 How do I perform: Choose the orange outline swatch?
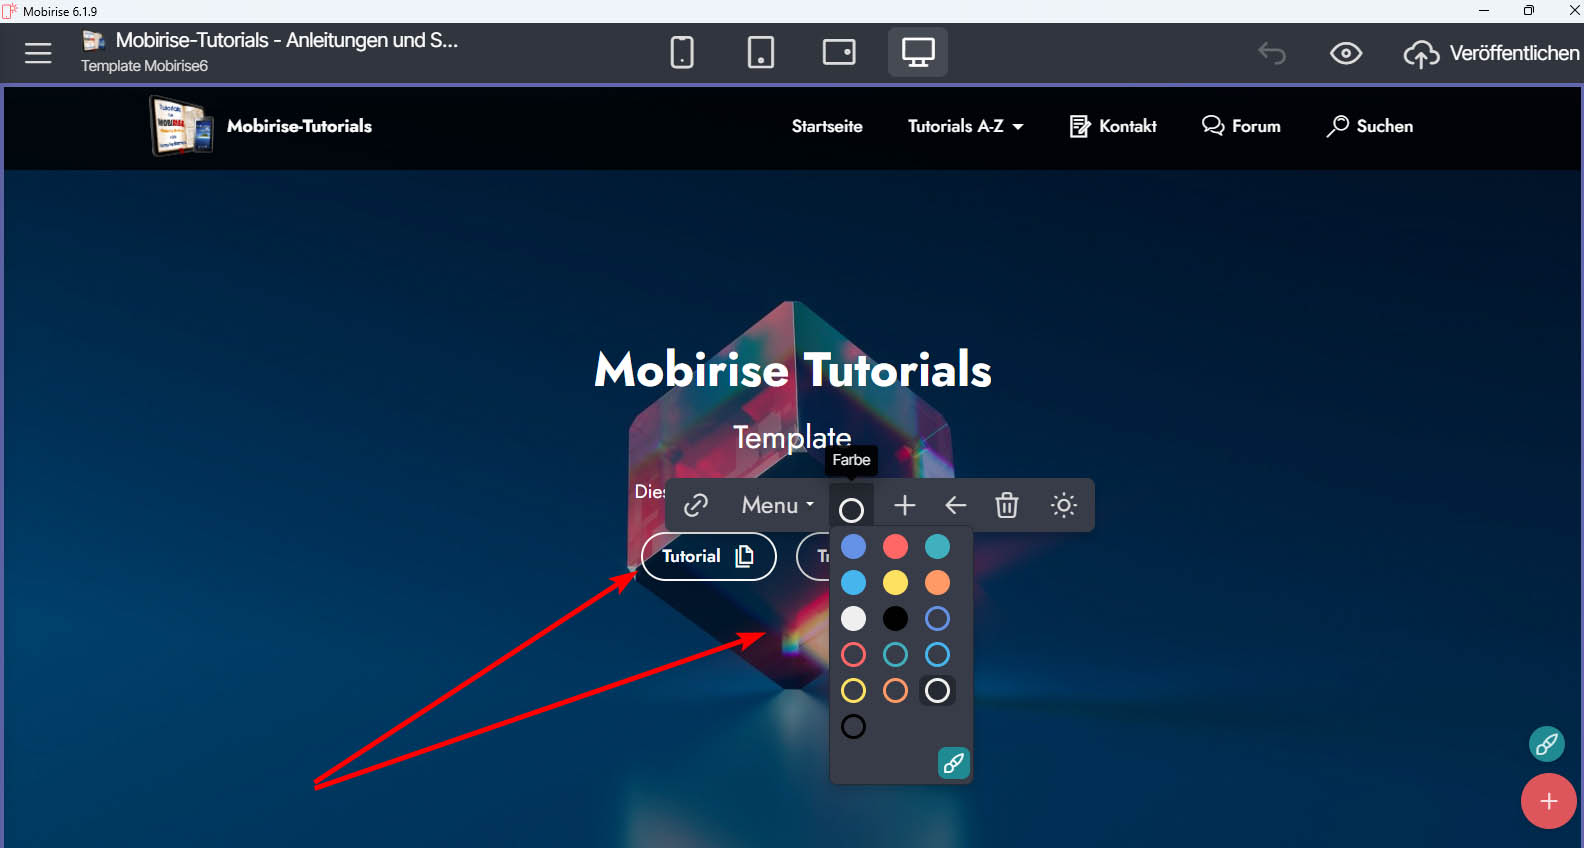coord(895,690)
